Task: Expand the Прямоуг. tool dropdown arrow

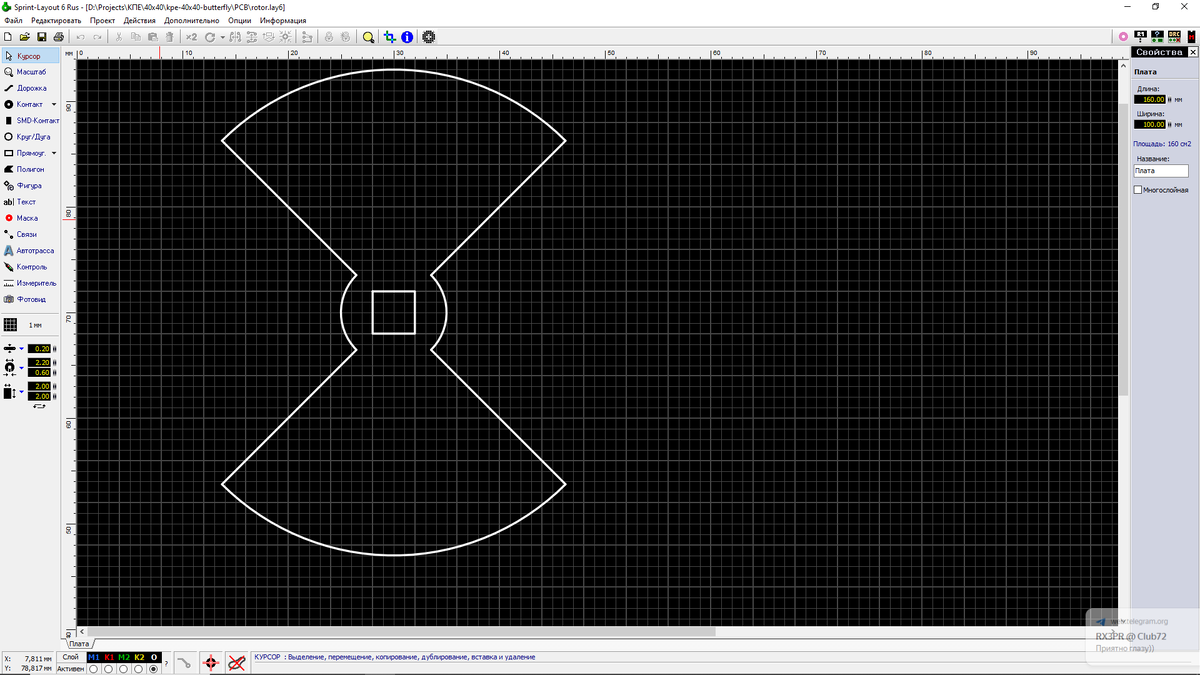Action: (54, 153)
